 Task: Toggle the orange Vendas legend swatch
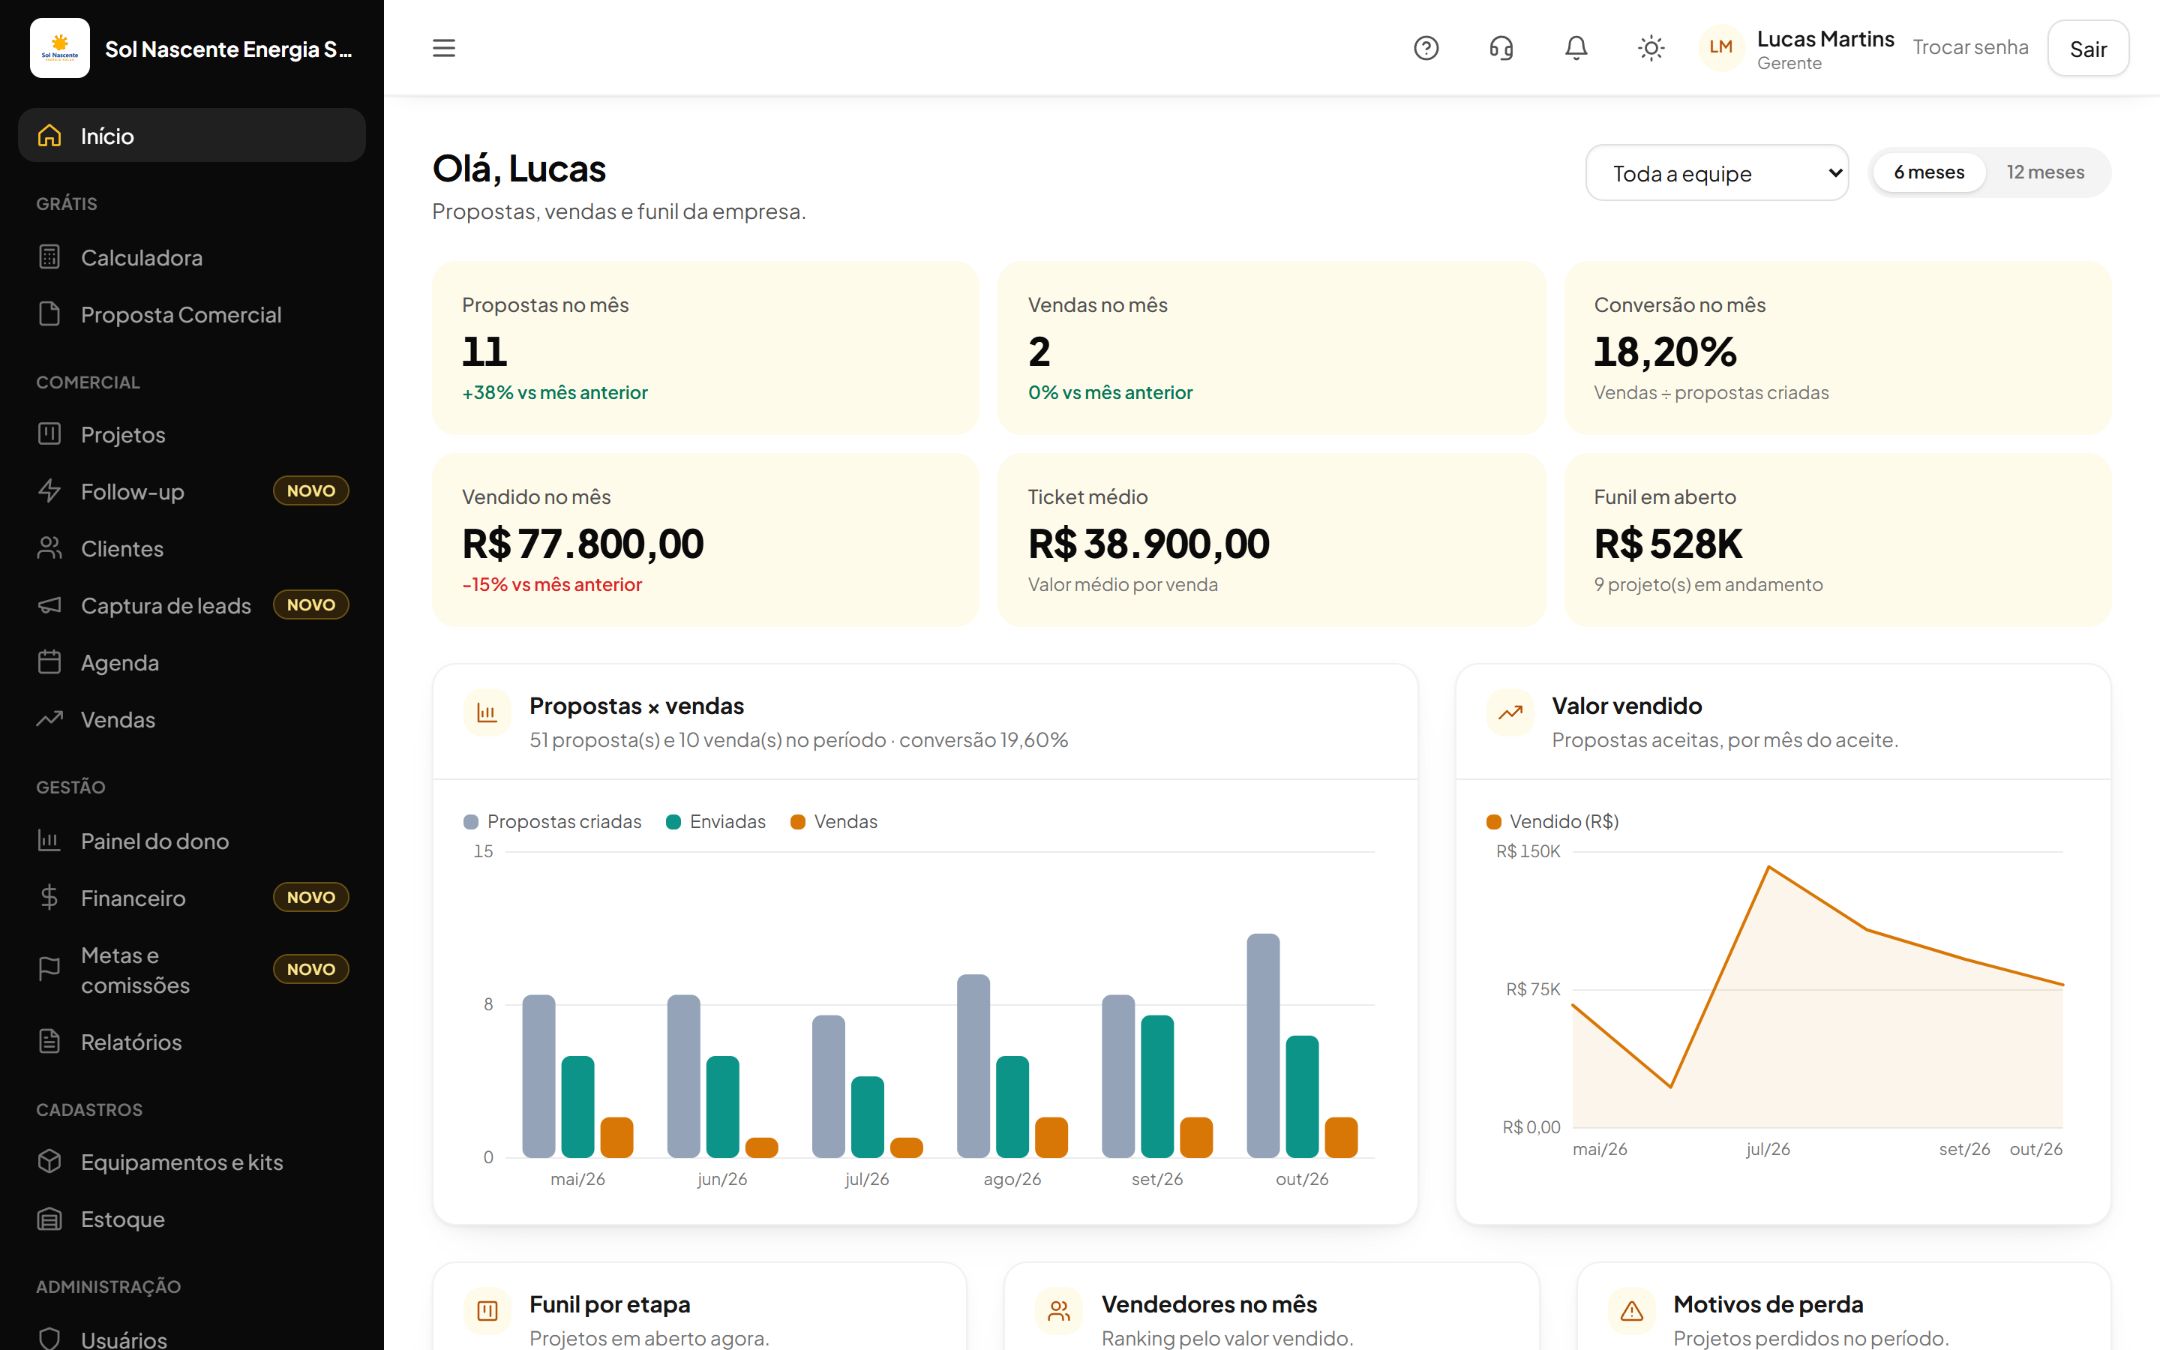798,822
